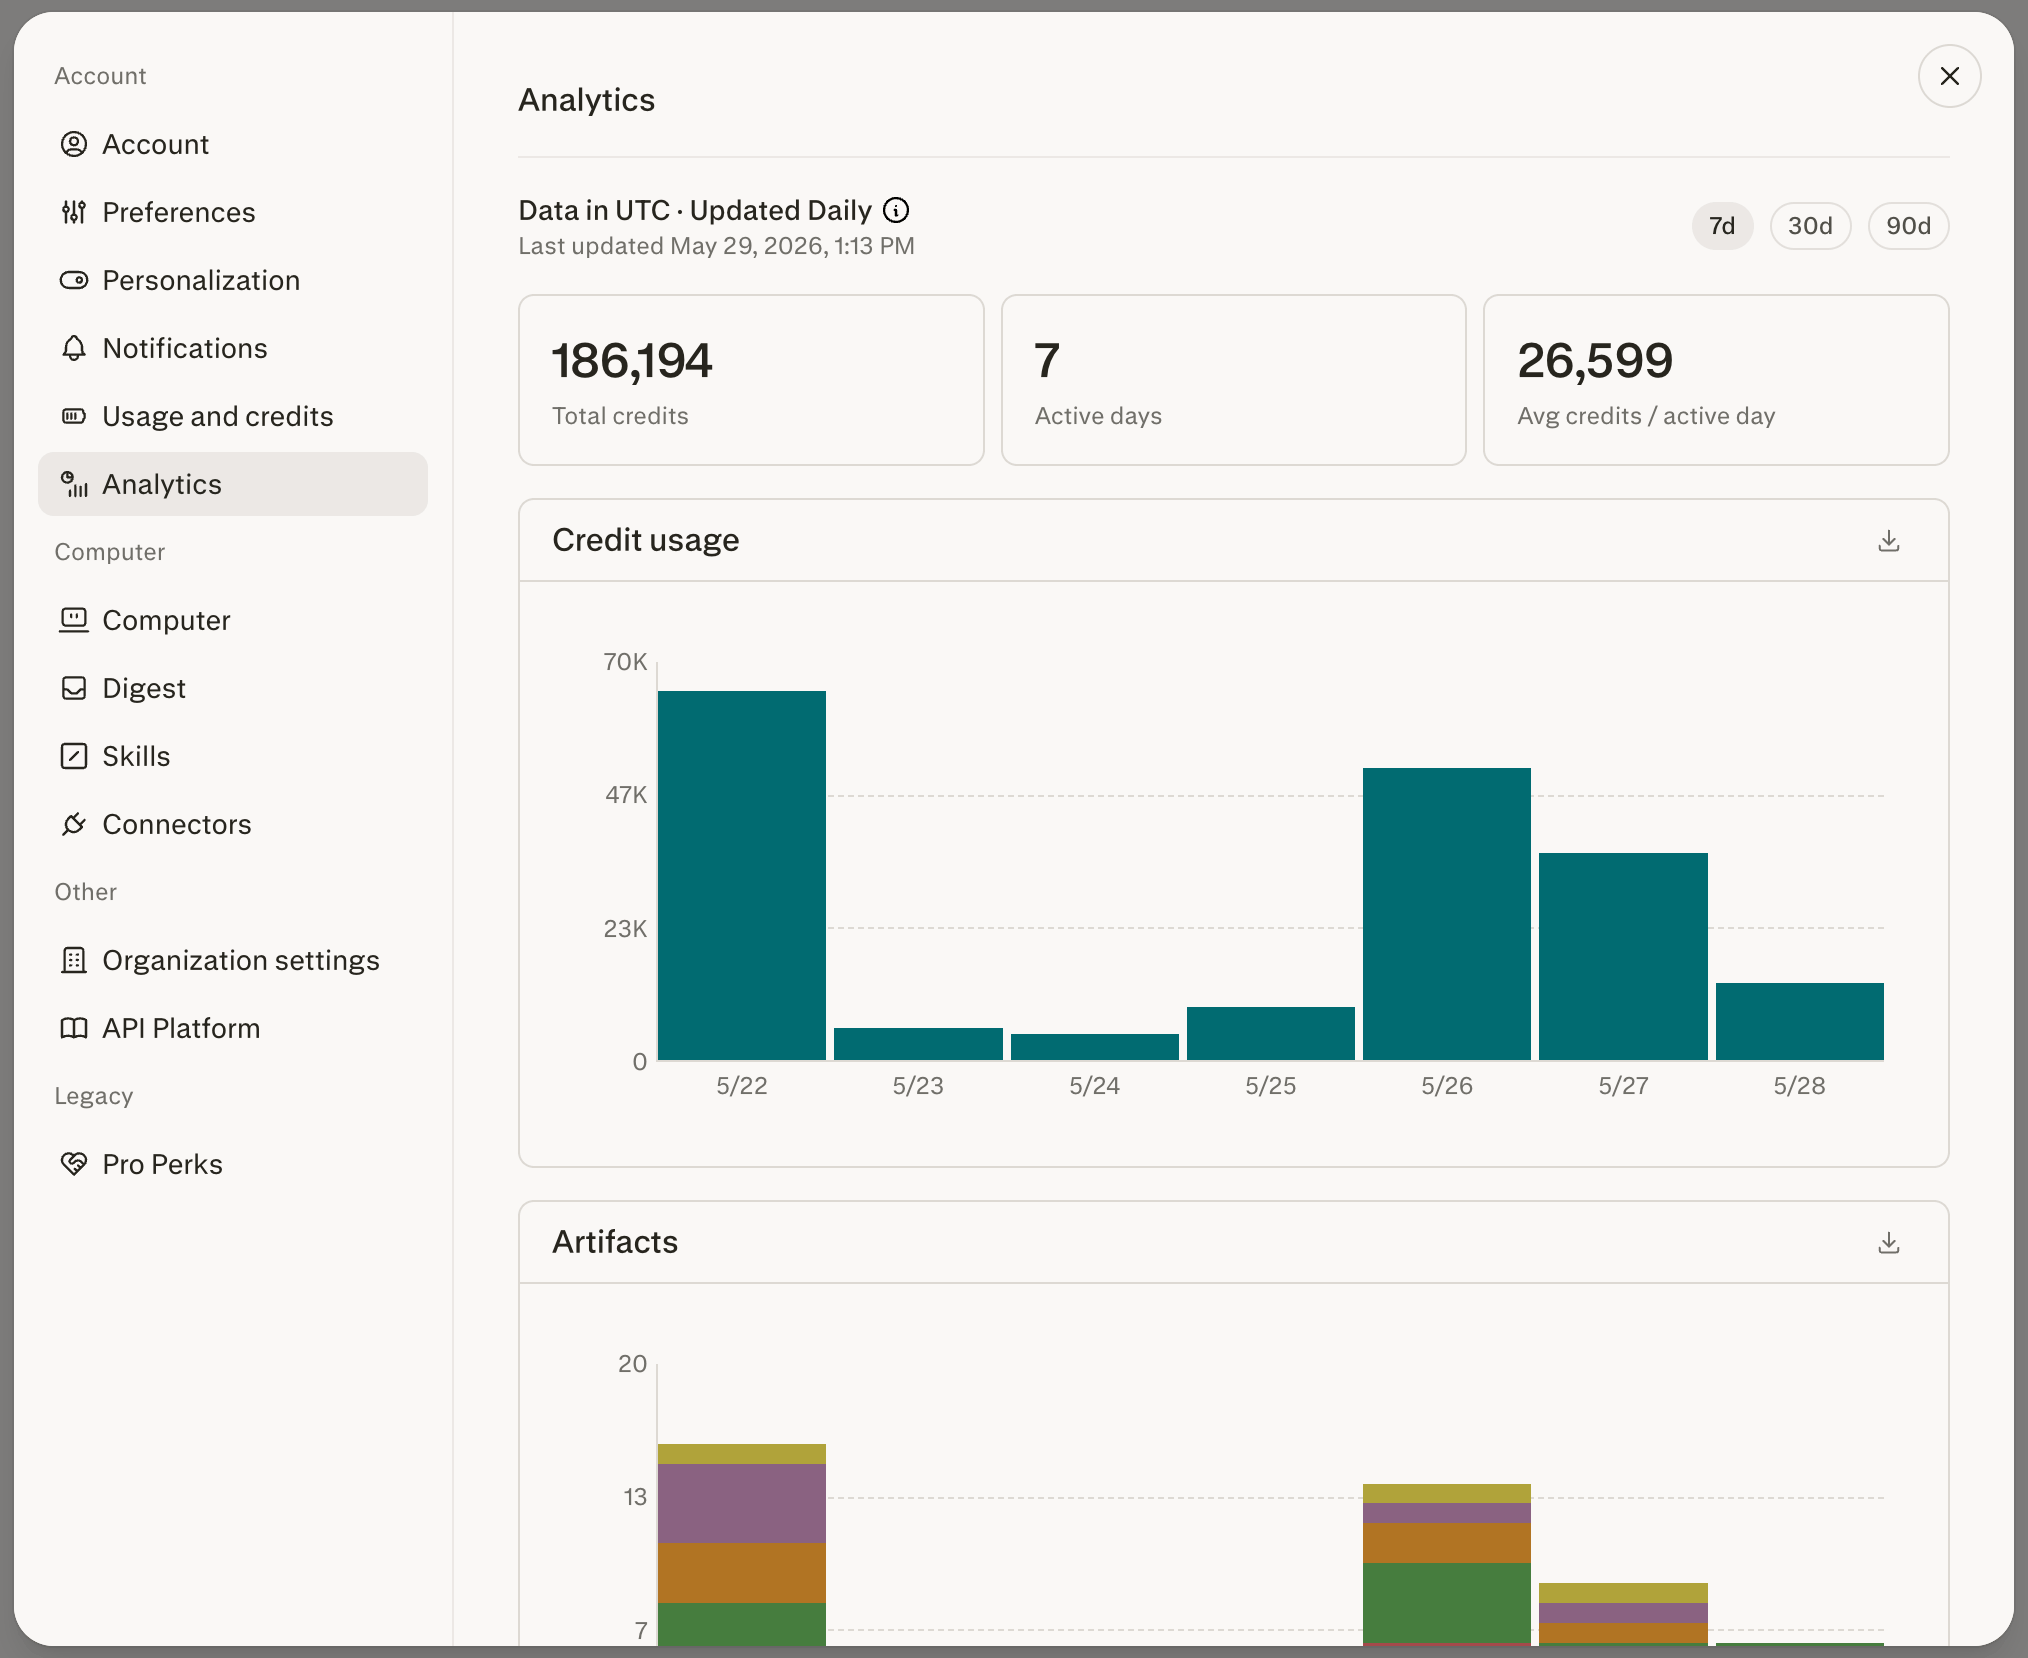Viewport: 2028px width, 1658px height.
Task: Open Usage and credits page
Action: (233, 416)
